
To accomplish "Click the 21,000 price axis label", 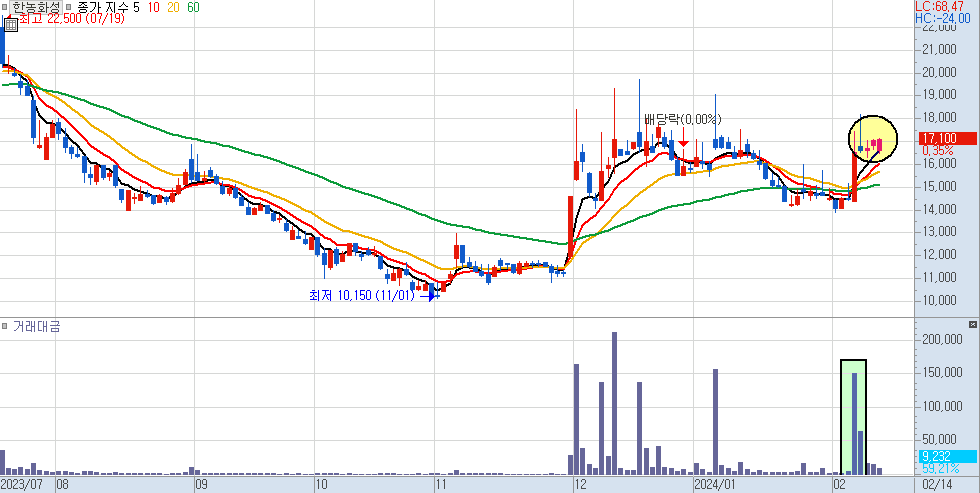I will [x=939, y=49].
